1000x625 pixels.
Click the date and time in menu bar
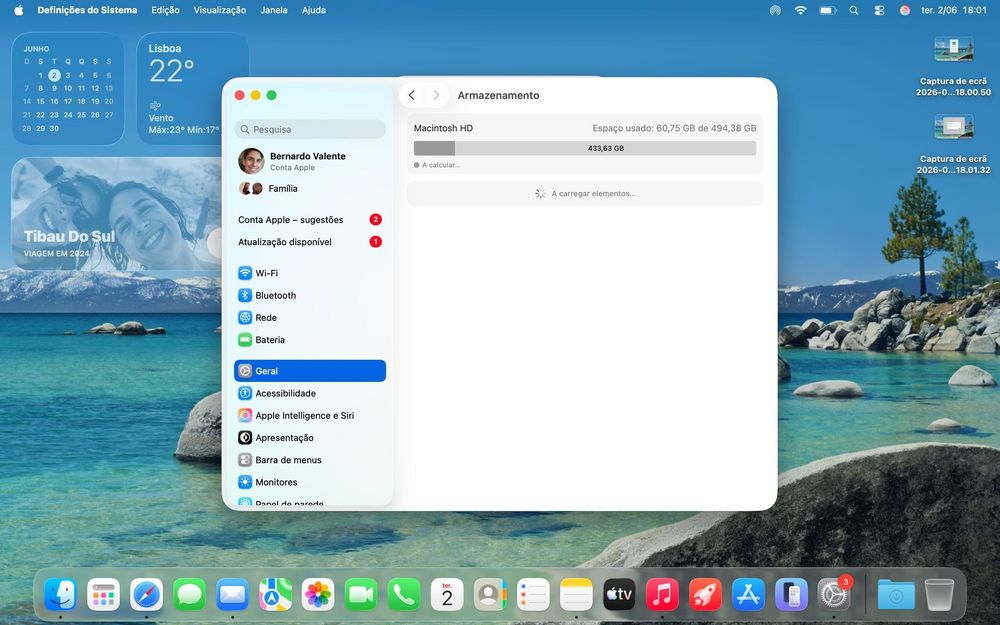pyautogui.click(x=953, y=10)
